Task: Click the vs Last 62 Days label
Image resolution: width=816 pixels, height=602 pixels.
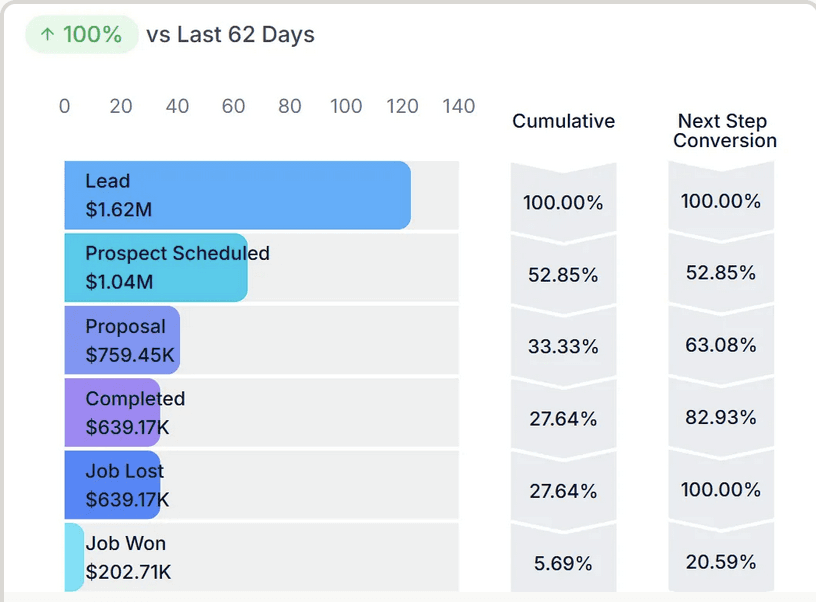Action: point(231,34)
